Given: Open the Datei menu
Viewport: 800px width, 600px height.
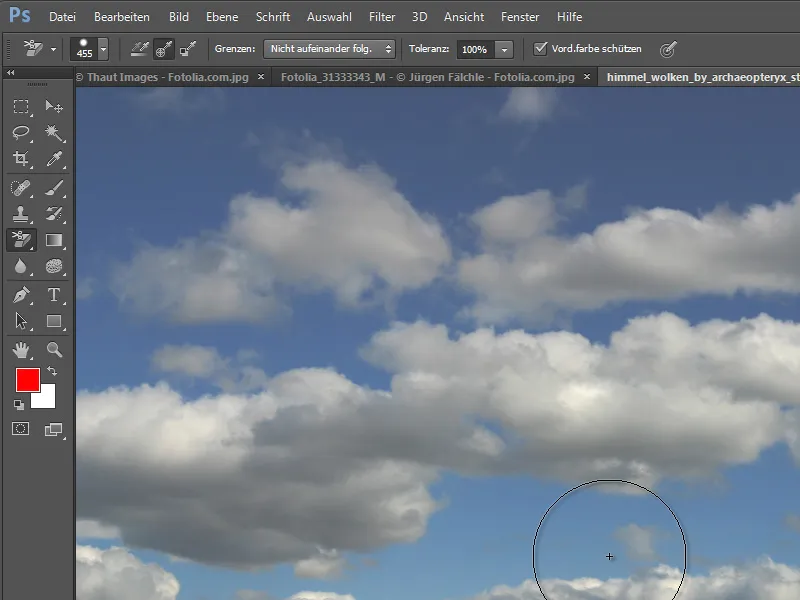Looking at the screenshot, I should tap(62, 17).
